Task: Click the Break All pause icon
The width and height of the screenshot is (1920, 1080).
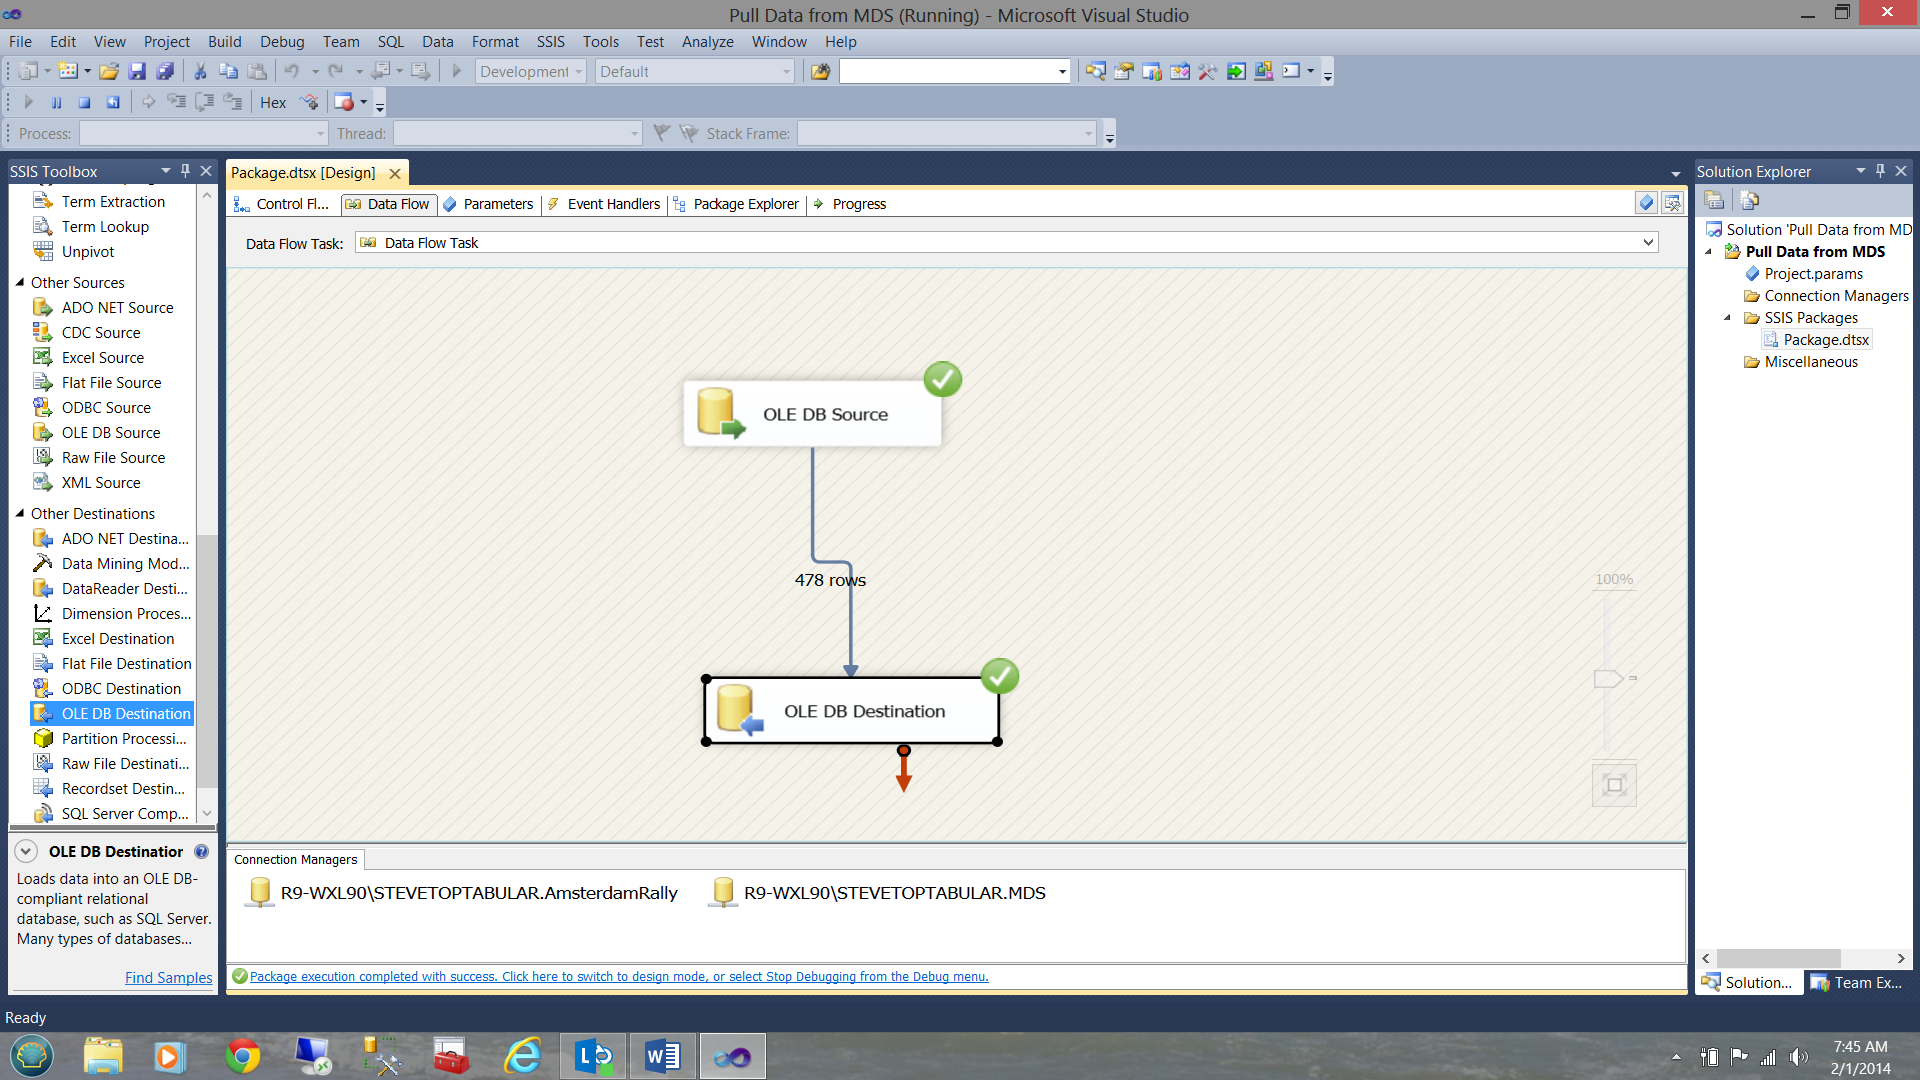Action: [x=57, y=102]
